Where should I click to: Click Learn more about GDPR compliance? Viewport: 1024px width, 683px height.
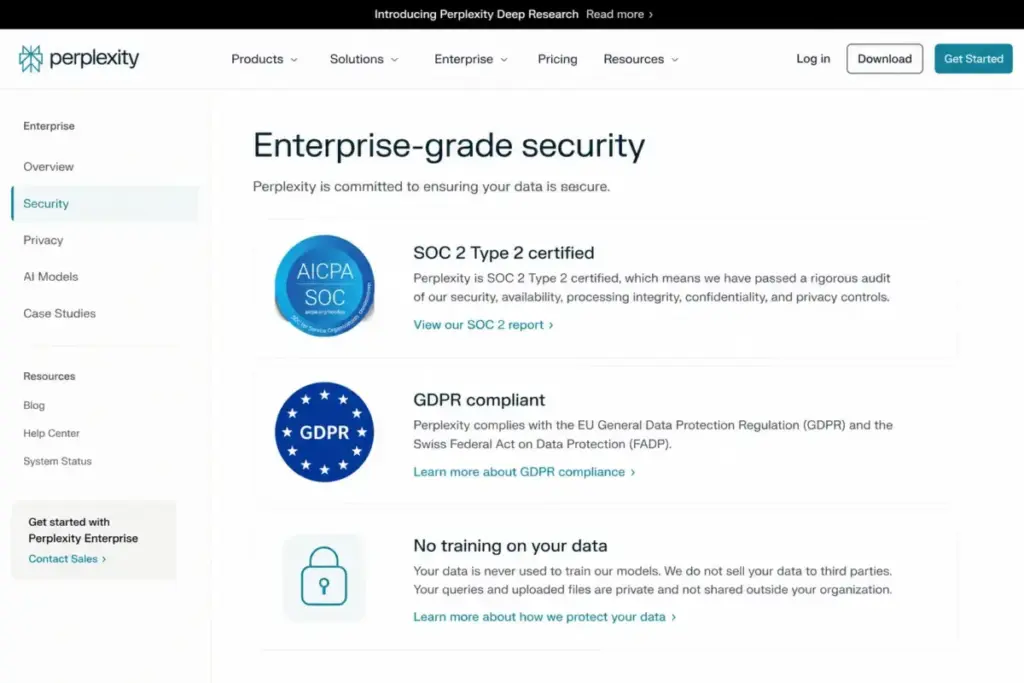click(x=524, y=471)
